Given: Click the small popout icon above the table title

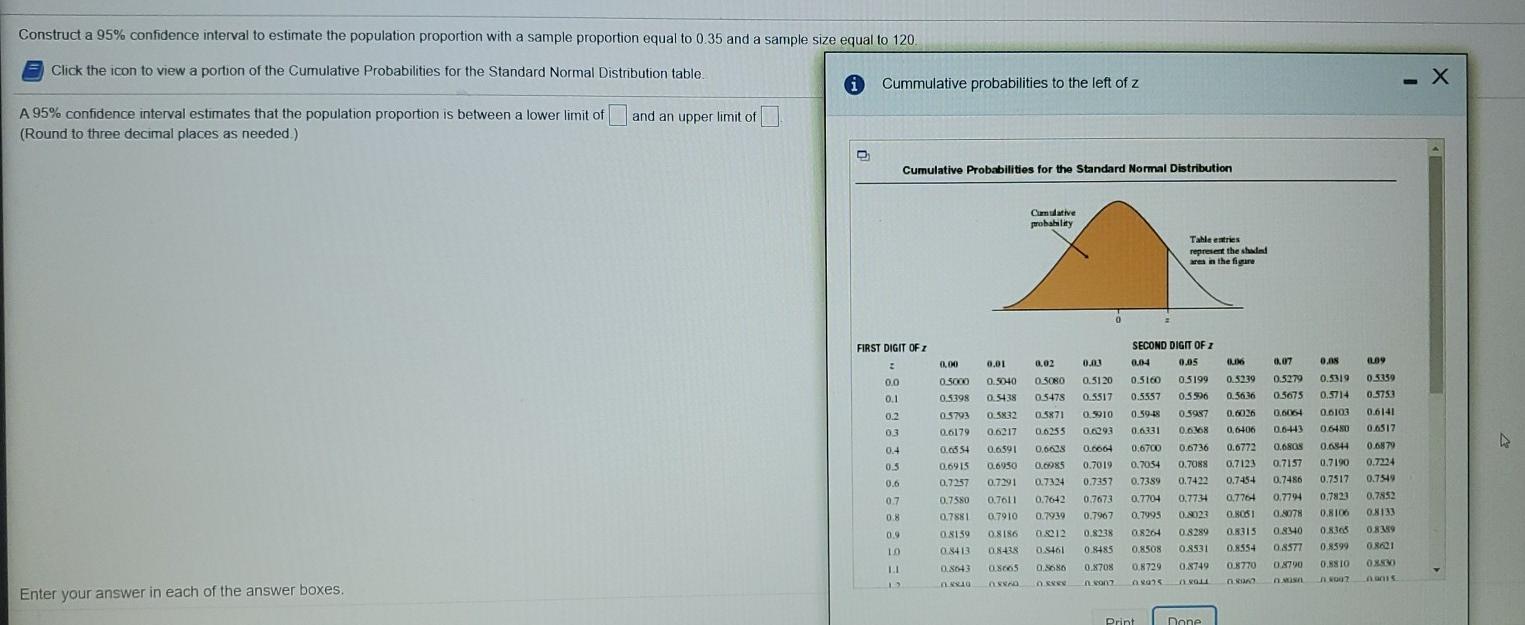Looking at the screenshot, I should (x=861, y=156).
